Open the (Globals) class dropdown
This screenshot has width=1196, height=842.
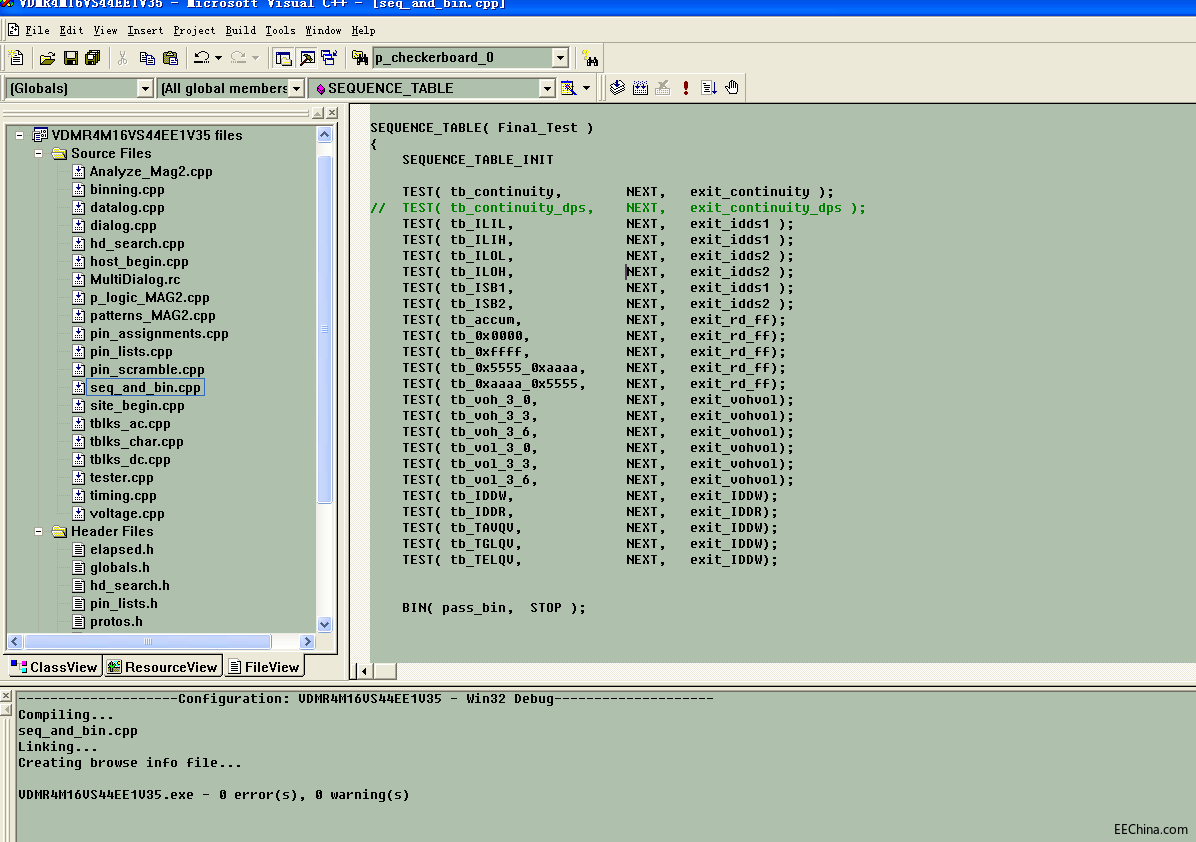click(145, 88)
